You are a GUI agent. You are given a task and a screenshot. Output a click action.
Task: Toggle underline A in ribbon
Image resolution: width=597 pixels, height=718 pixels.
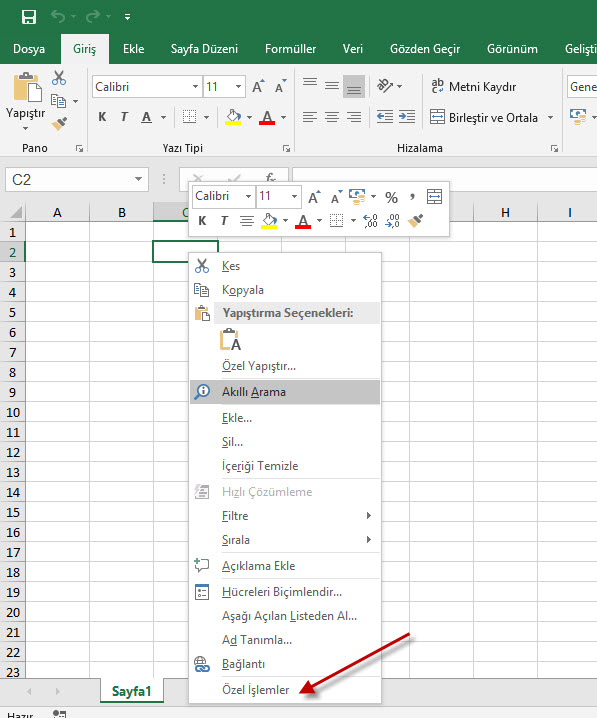[x=147, y=117]
